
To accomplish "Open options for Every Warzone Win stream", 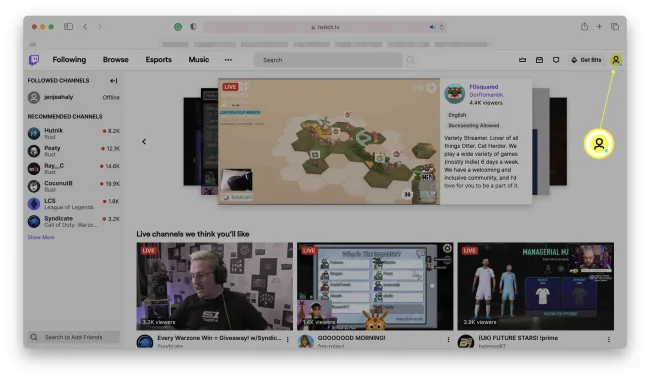I will point(287,340).
